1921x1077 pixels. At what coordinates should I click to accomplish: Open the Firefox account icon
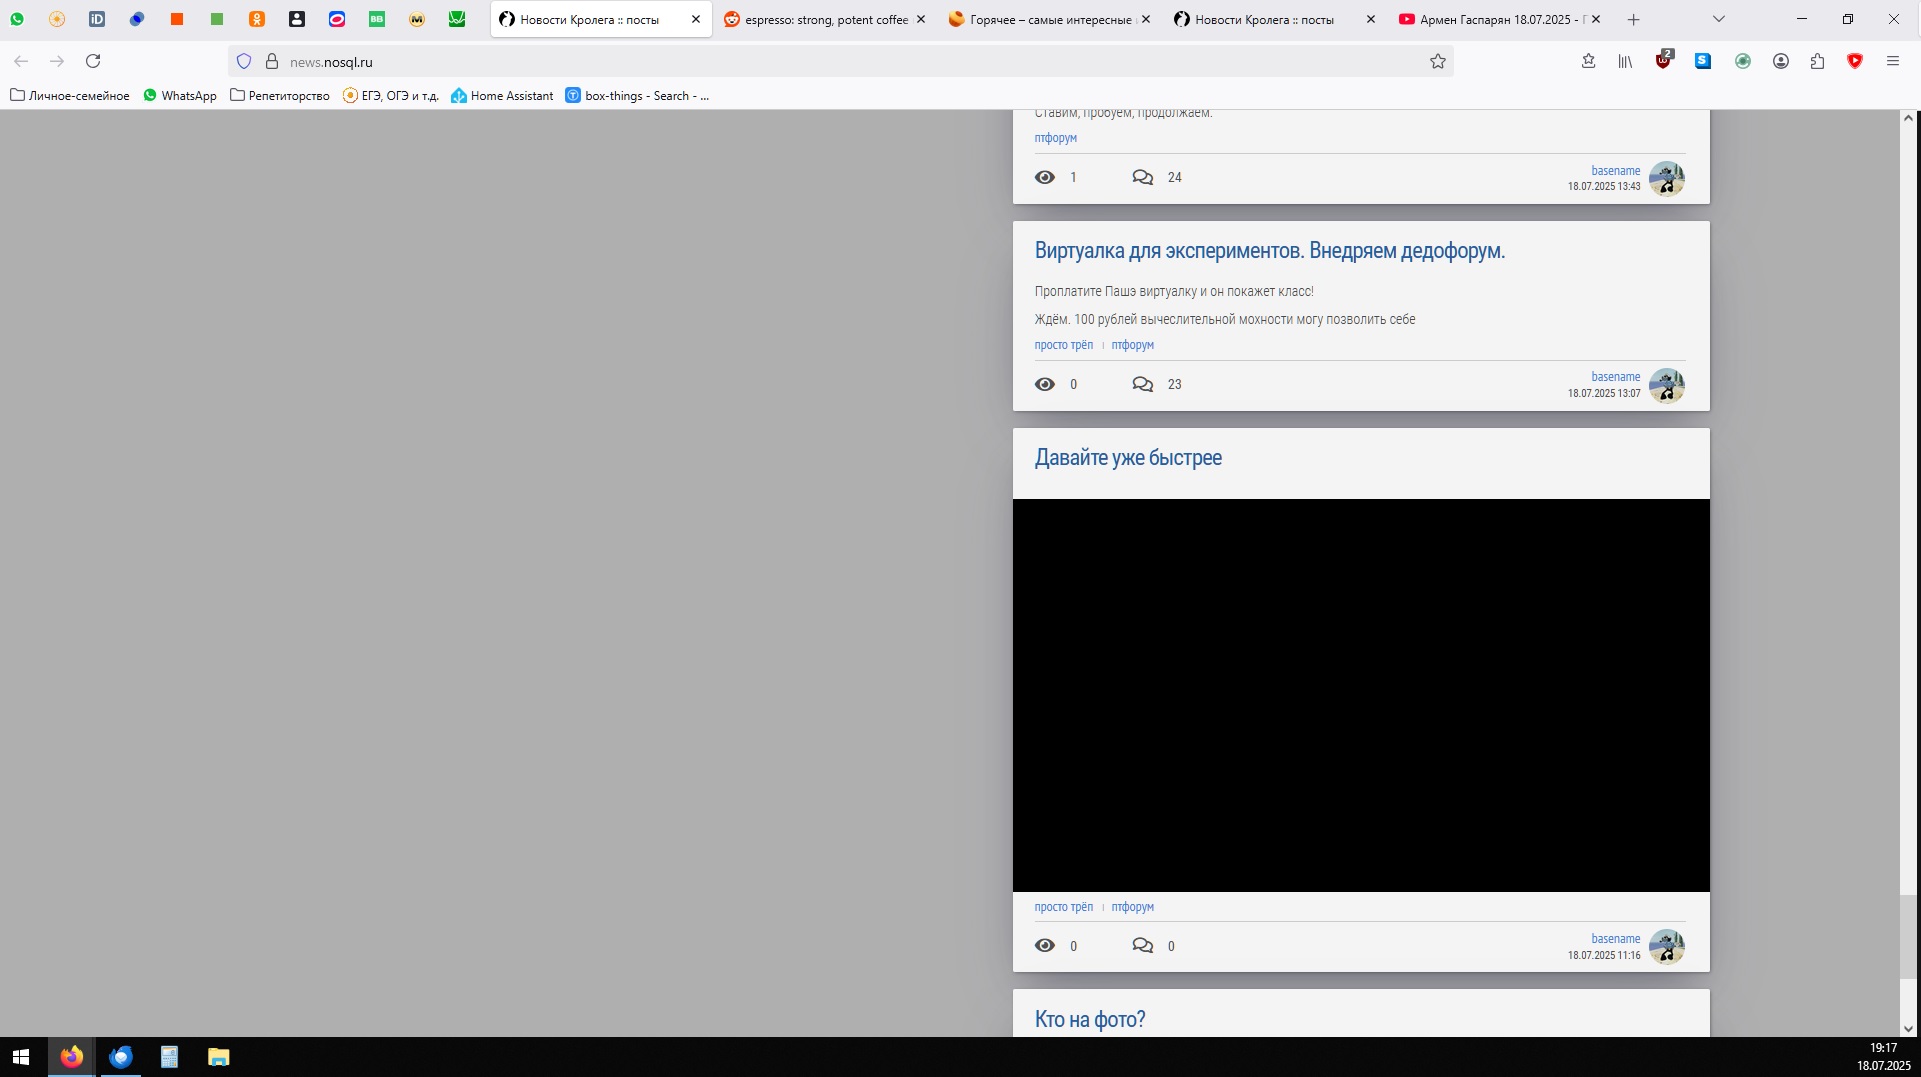pos(1780,61)
